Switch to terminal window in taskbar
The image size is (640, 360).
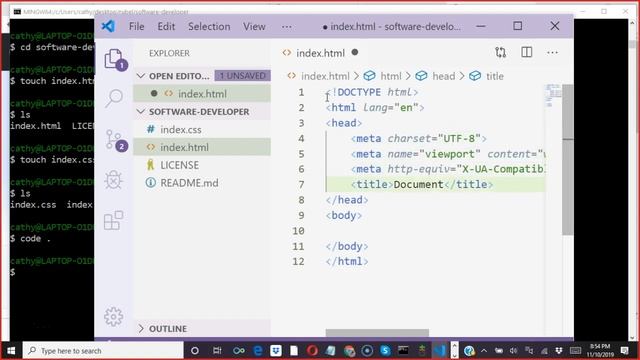tap(403, 351)
